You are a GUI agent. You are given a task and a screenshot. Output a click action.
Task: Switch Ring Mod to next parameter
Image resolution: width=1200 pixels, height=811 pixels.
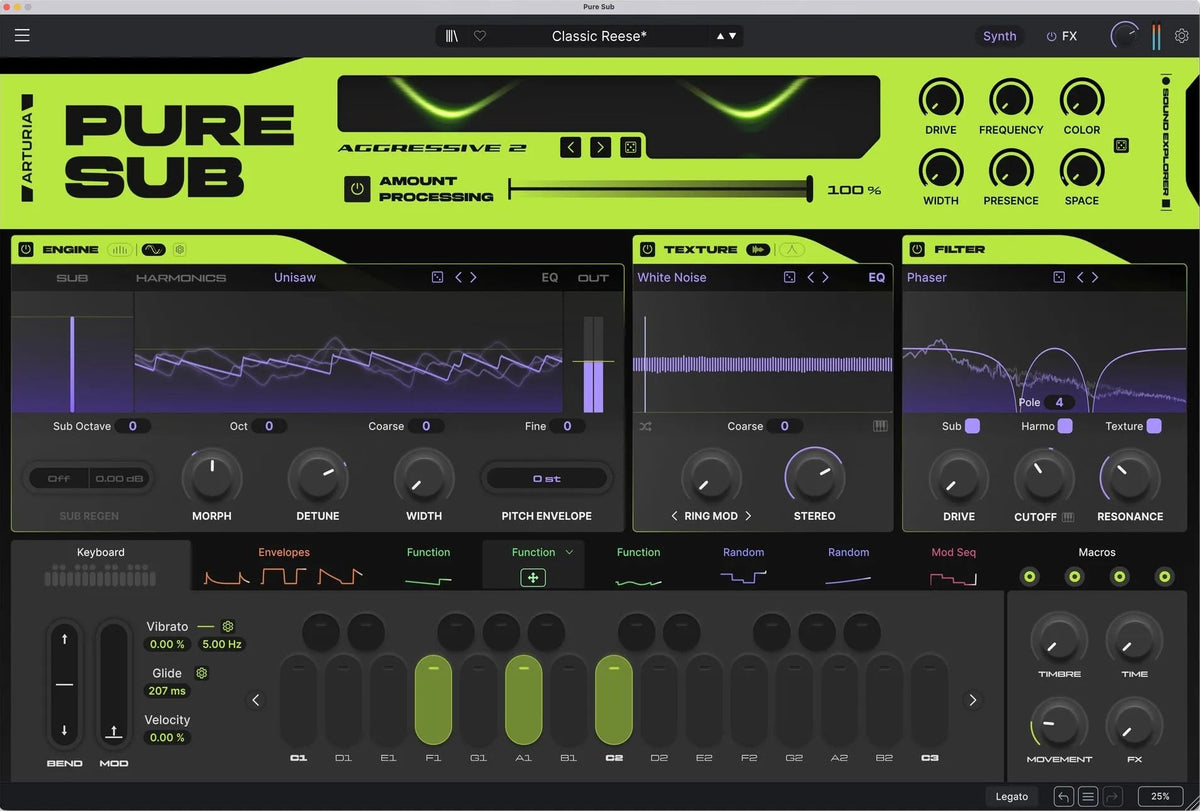[748, 516]
